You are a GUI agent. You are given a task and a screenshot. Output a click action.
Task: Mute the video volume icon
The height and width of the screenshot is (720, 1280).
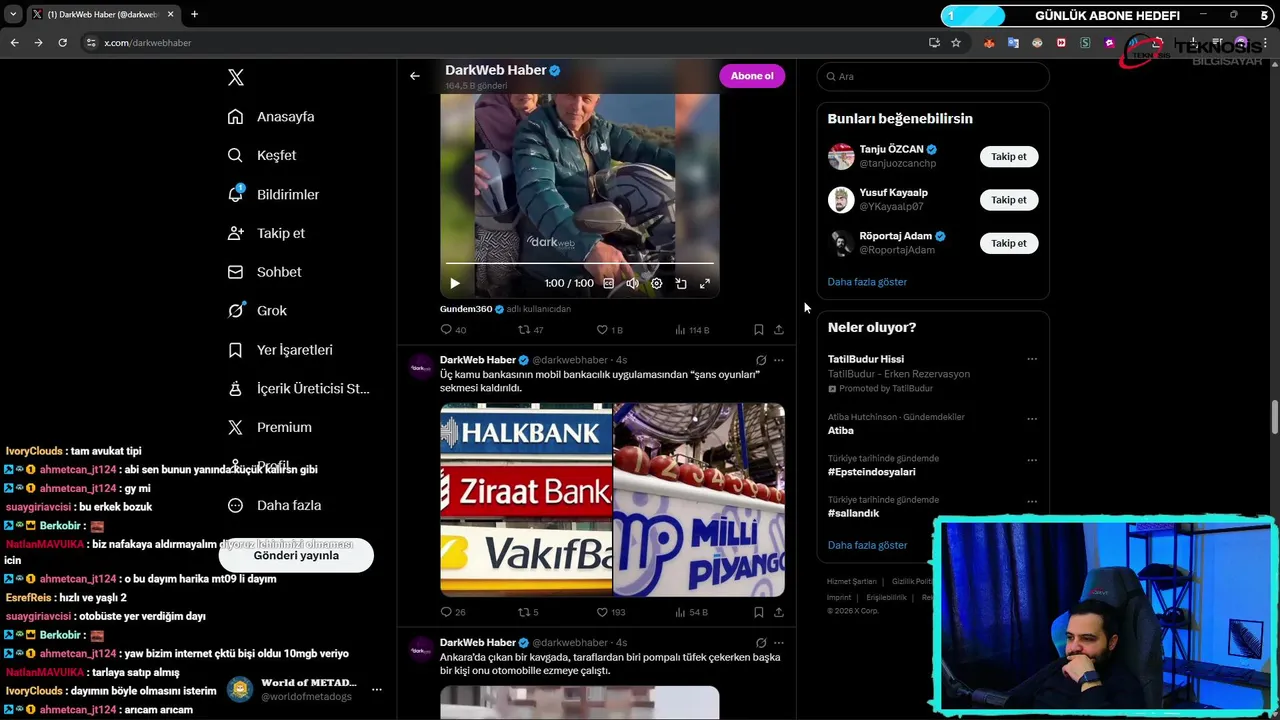coord(632,284)
